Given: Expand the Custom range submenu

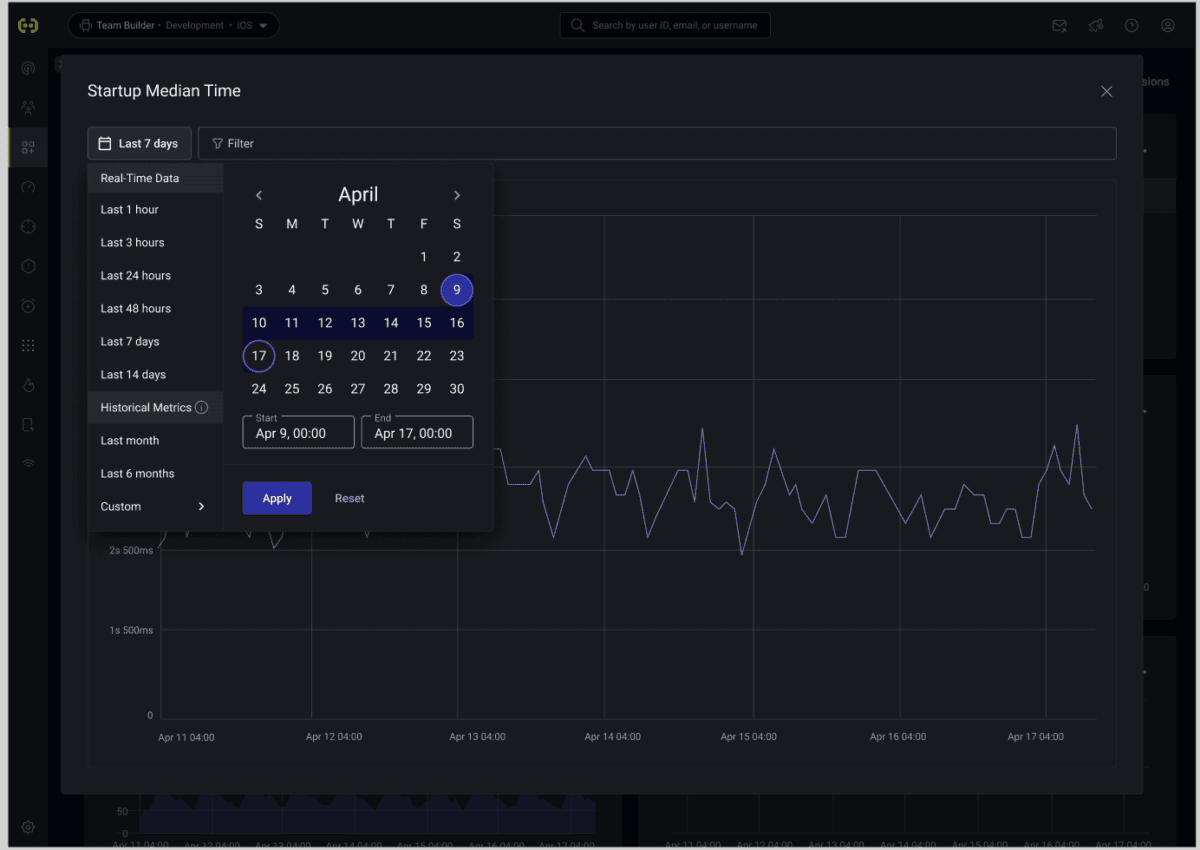Looking at the screenshot, I should click(x=154, y=507).
